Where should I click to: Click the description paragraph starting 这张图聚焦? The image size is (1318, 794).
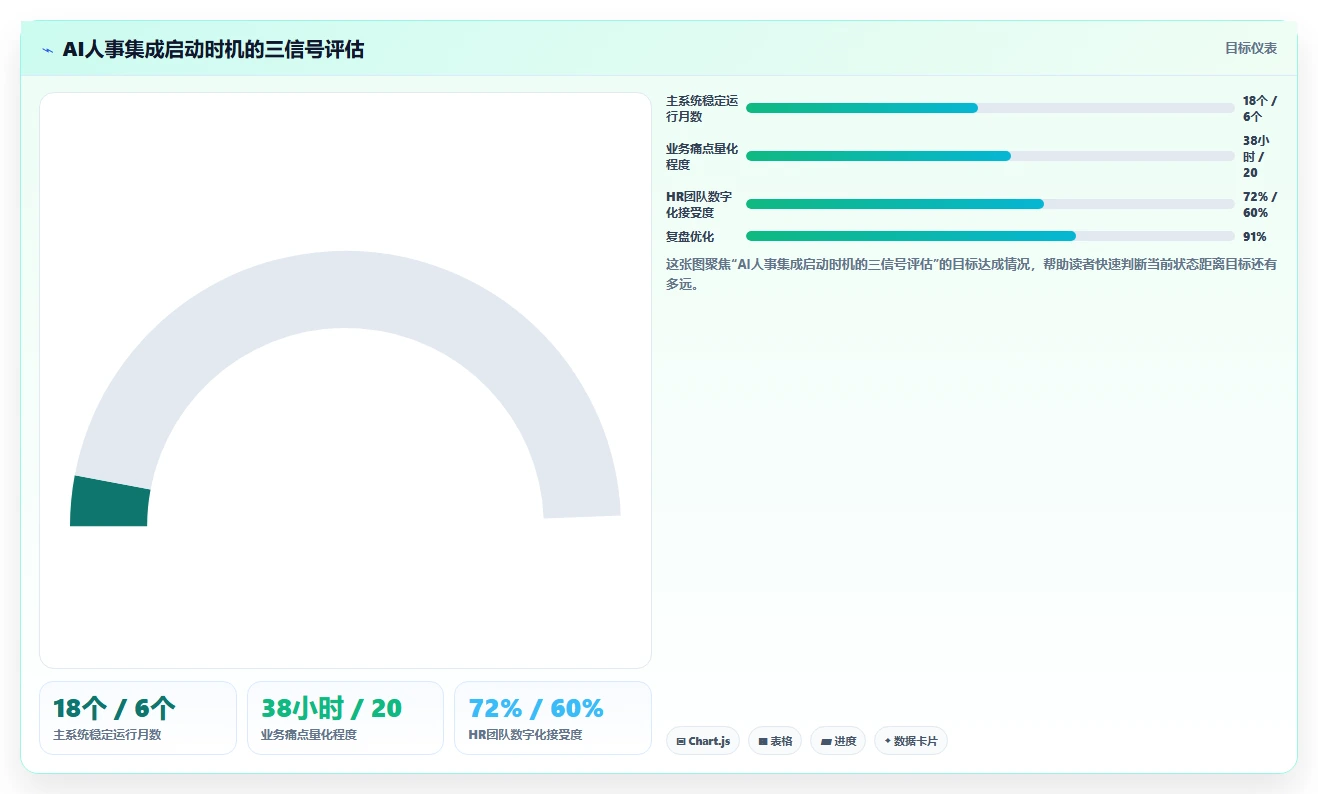tap(971, 274)
